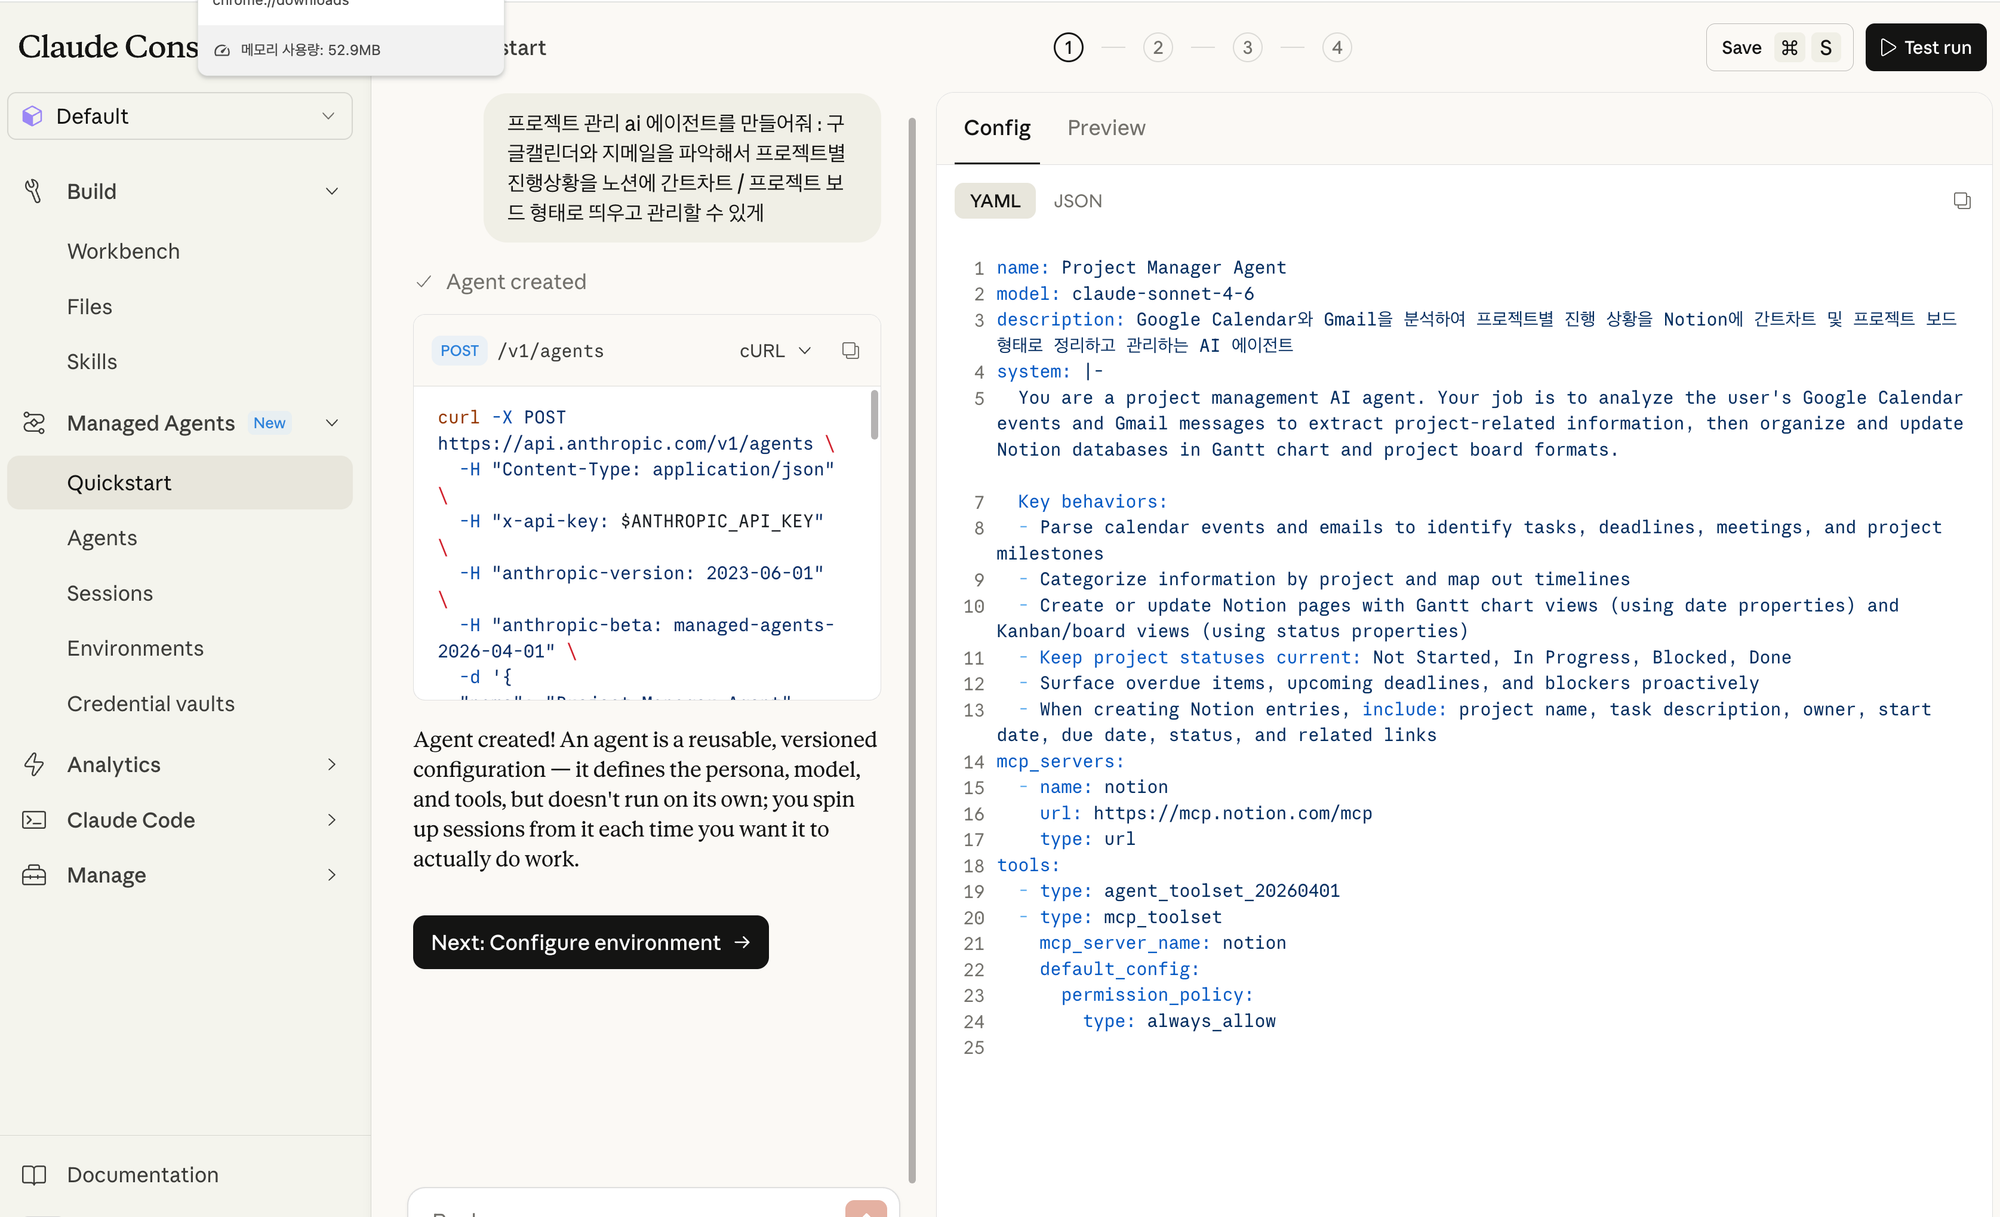Collapse the Build section chevron

tap(332, 191)
